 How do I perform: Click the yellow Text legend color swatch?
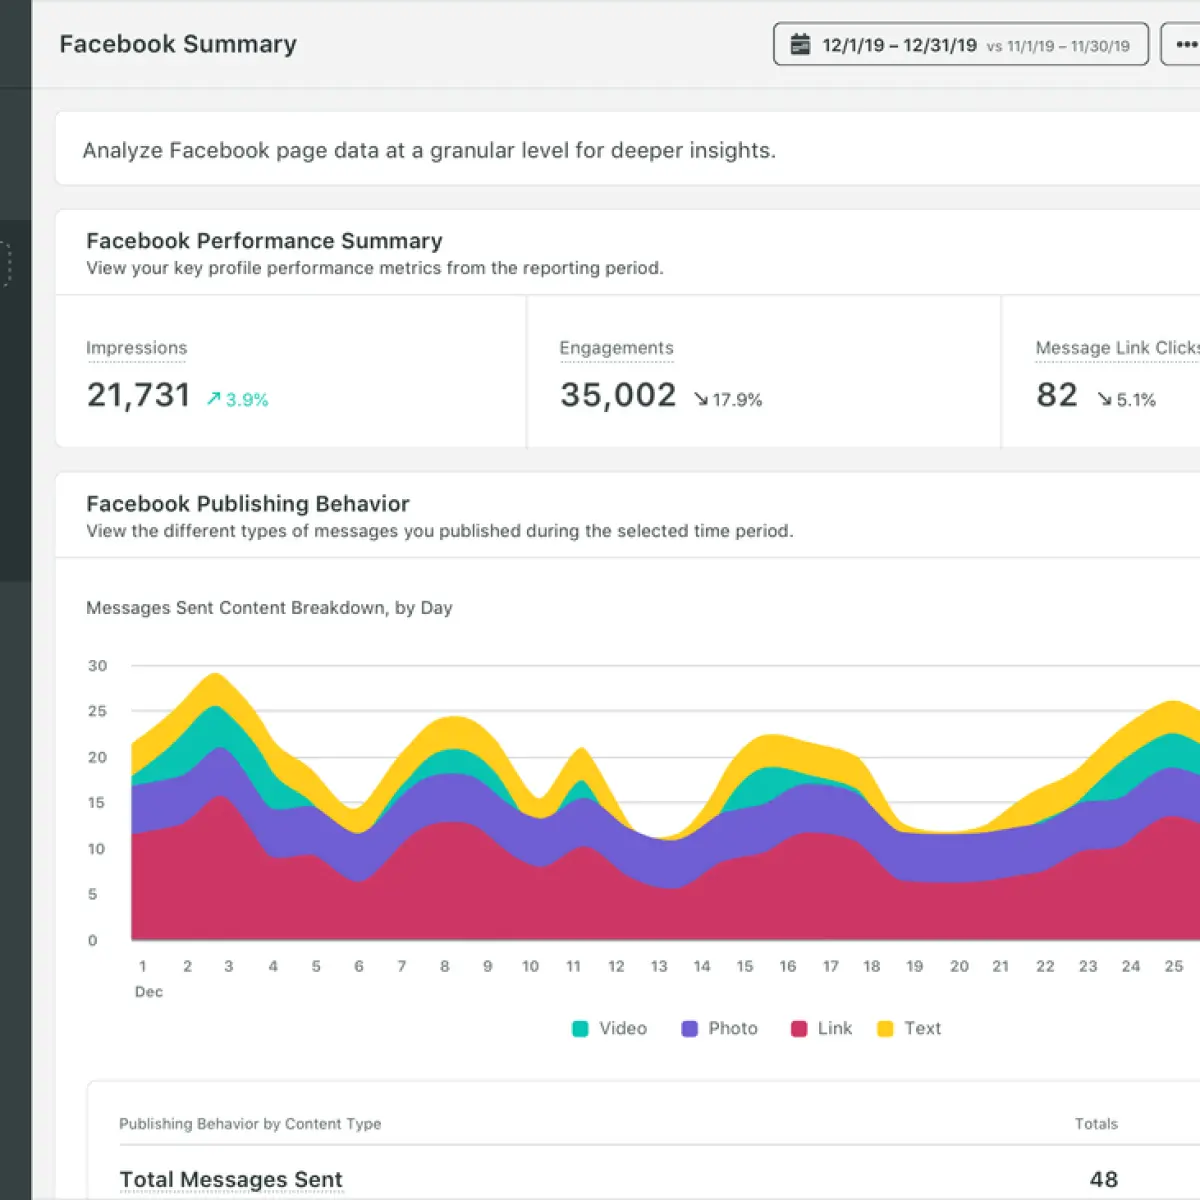click(x=885, y=1029)
